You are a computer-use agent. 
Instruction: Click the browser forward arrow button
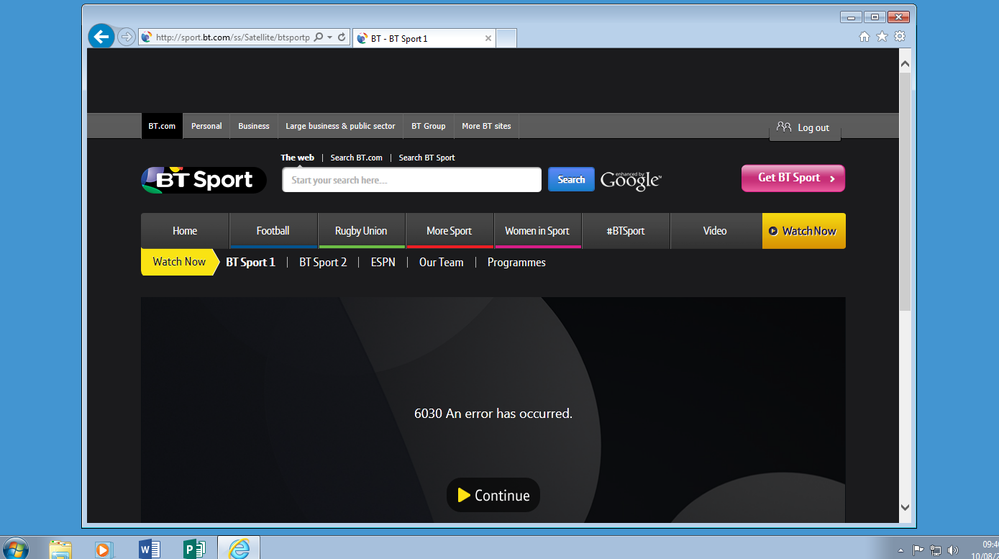pyautogui.click(x=126, y=37)
